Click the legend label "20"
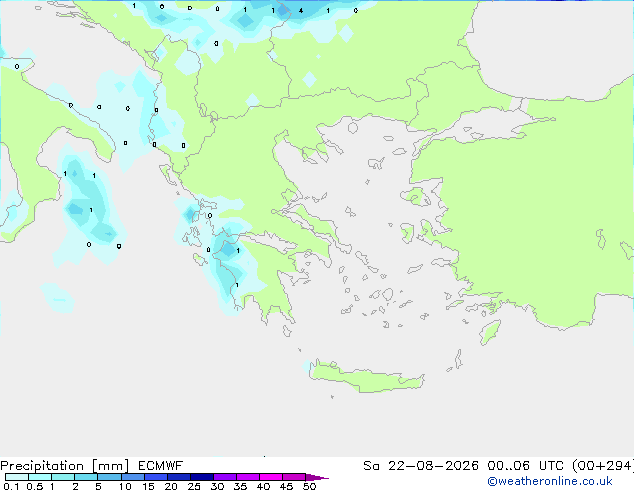 click(171, 486)
